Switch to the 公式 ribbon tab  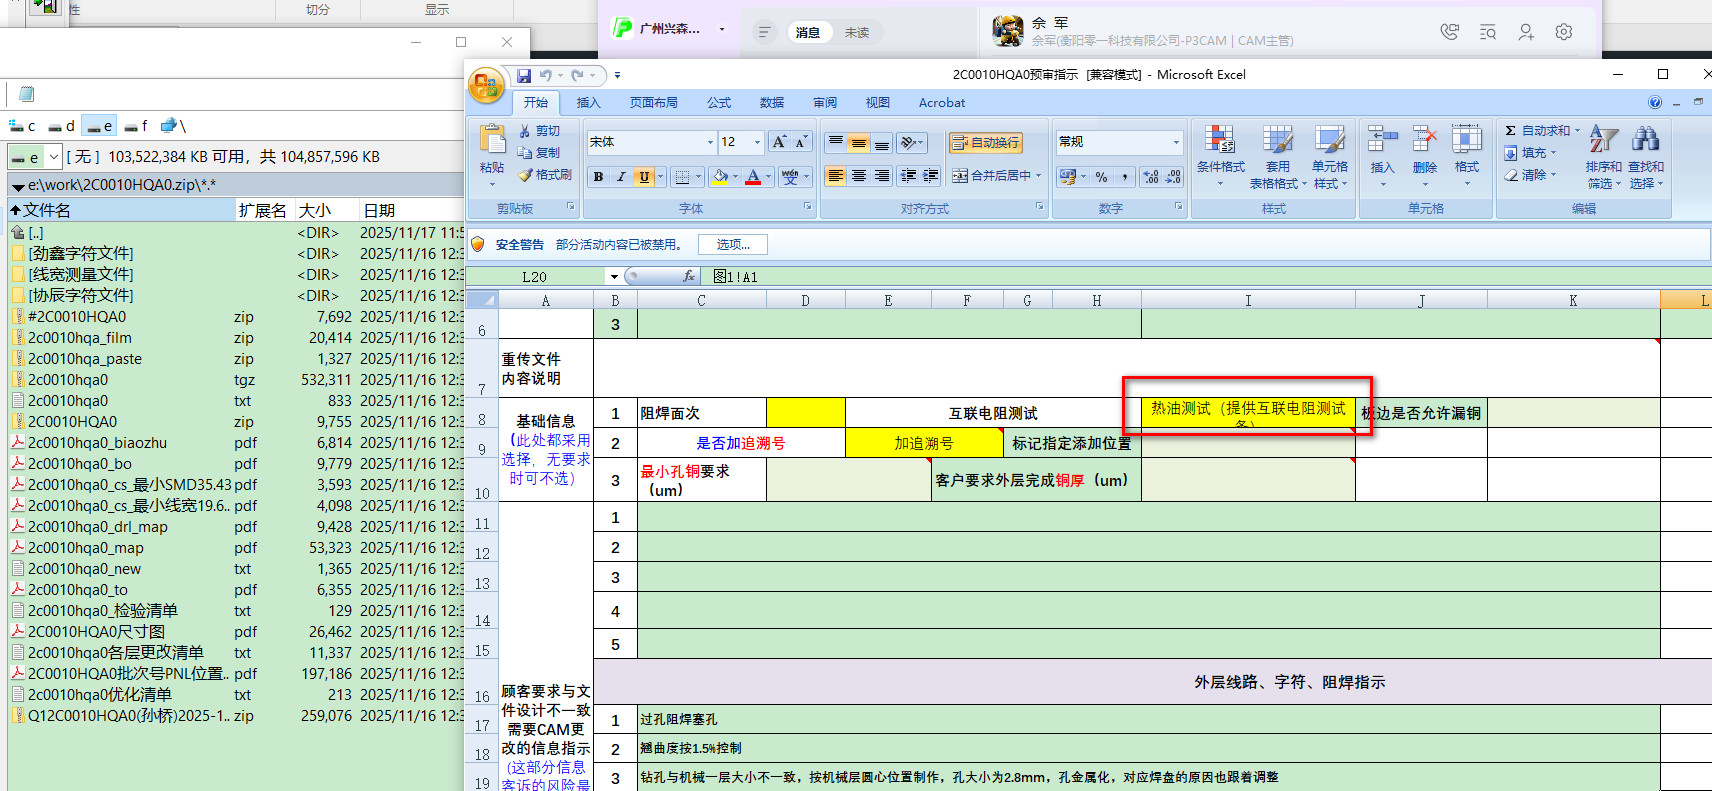(x=719, y=103)
